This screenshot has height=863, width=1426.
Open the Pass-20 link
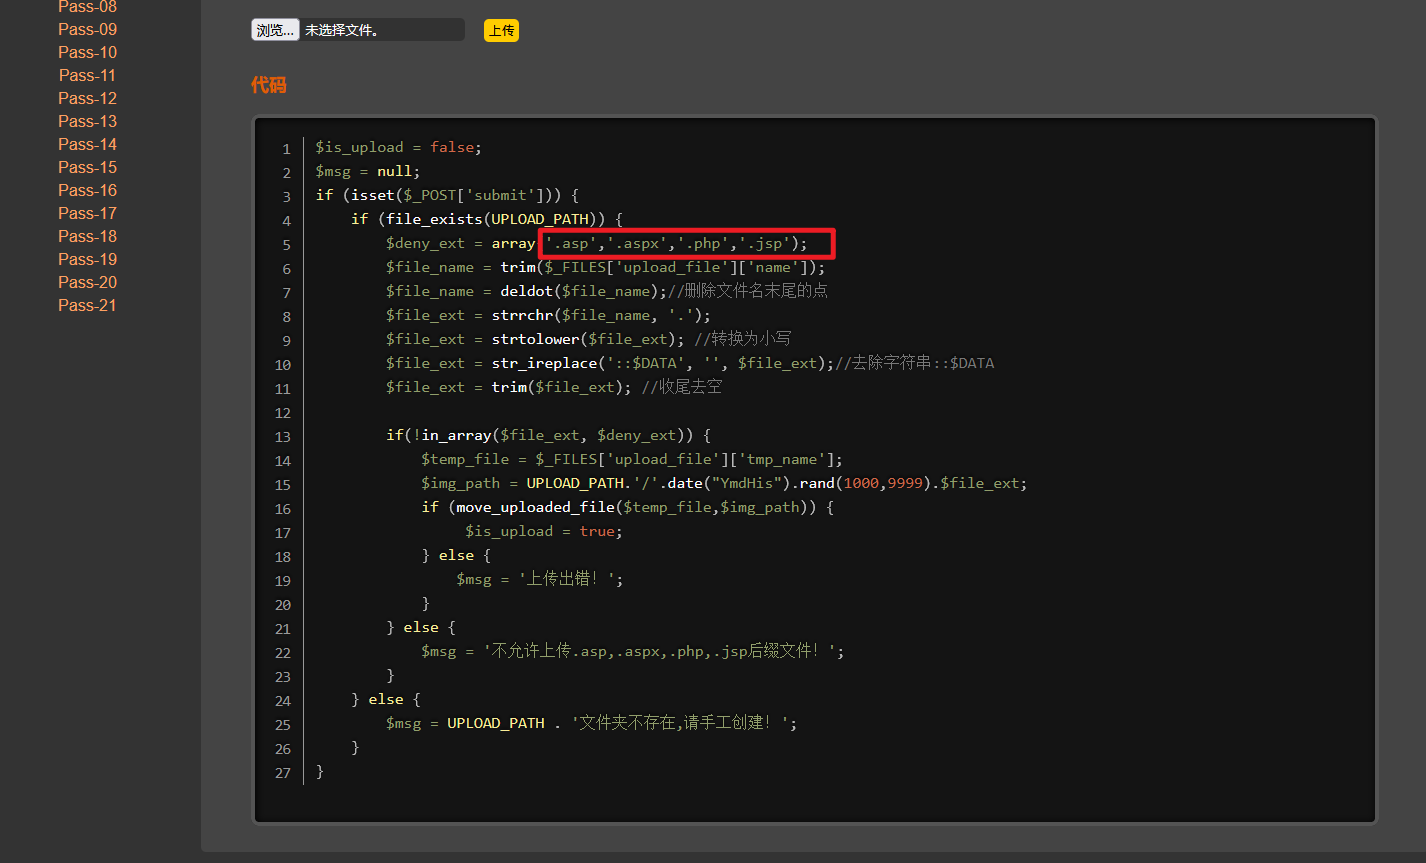pos(87,282)
